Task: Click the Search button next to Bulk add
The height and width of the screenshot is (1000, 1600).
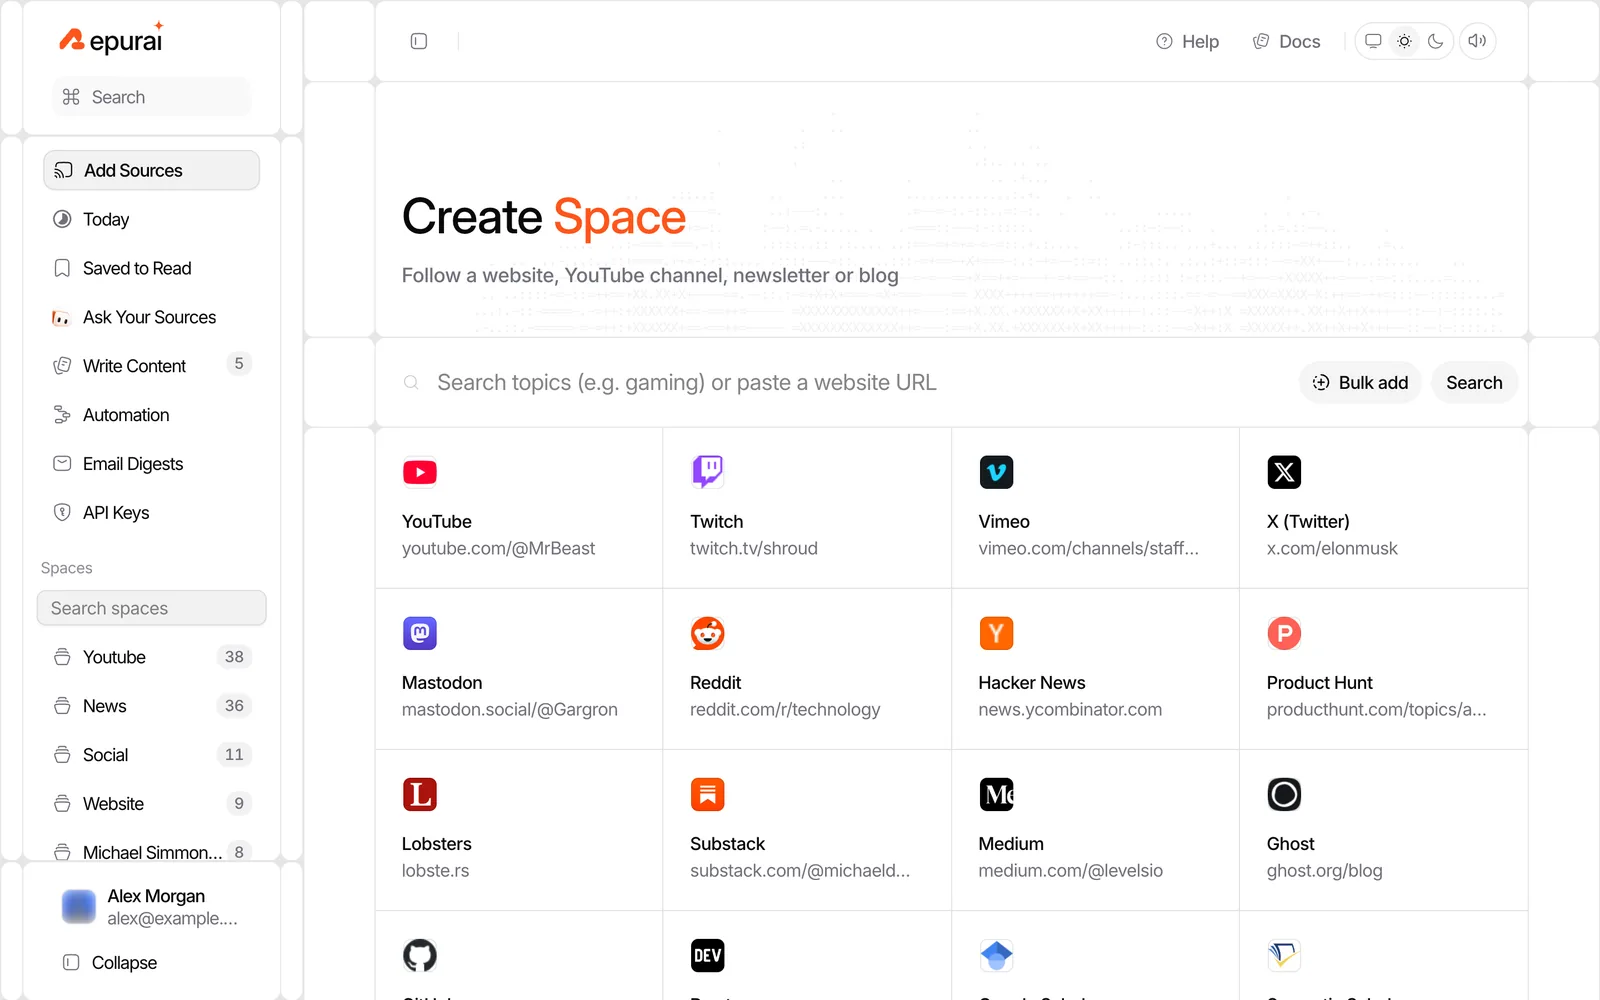Action: 1474,382
